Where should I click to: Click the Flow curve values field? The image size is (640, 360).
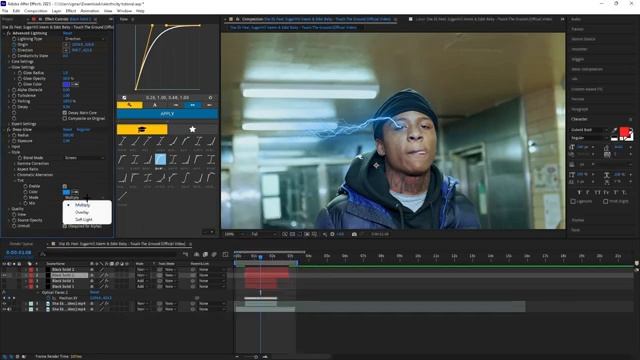click(x=167, y=98)
